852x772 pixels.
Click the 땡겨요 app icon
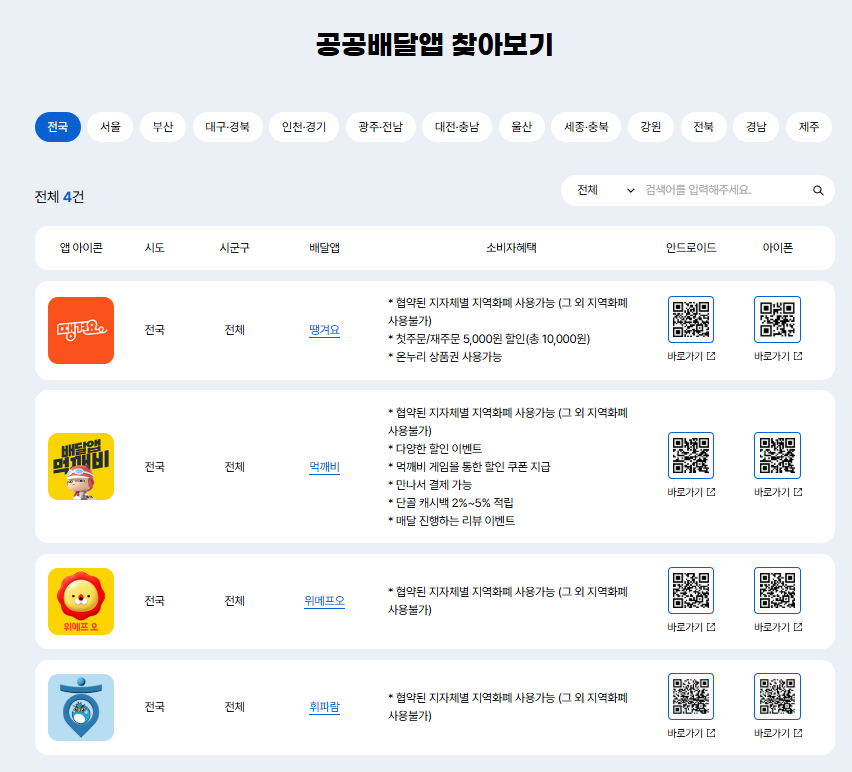[x=80, y=330]
